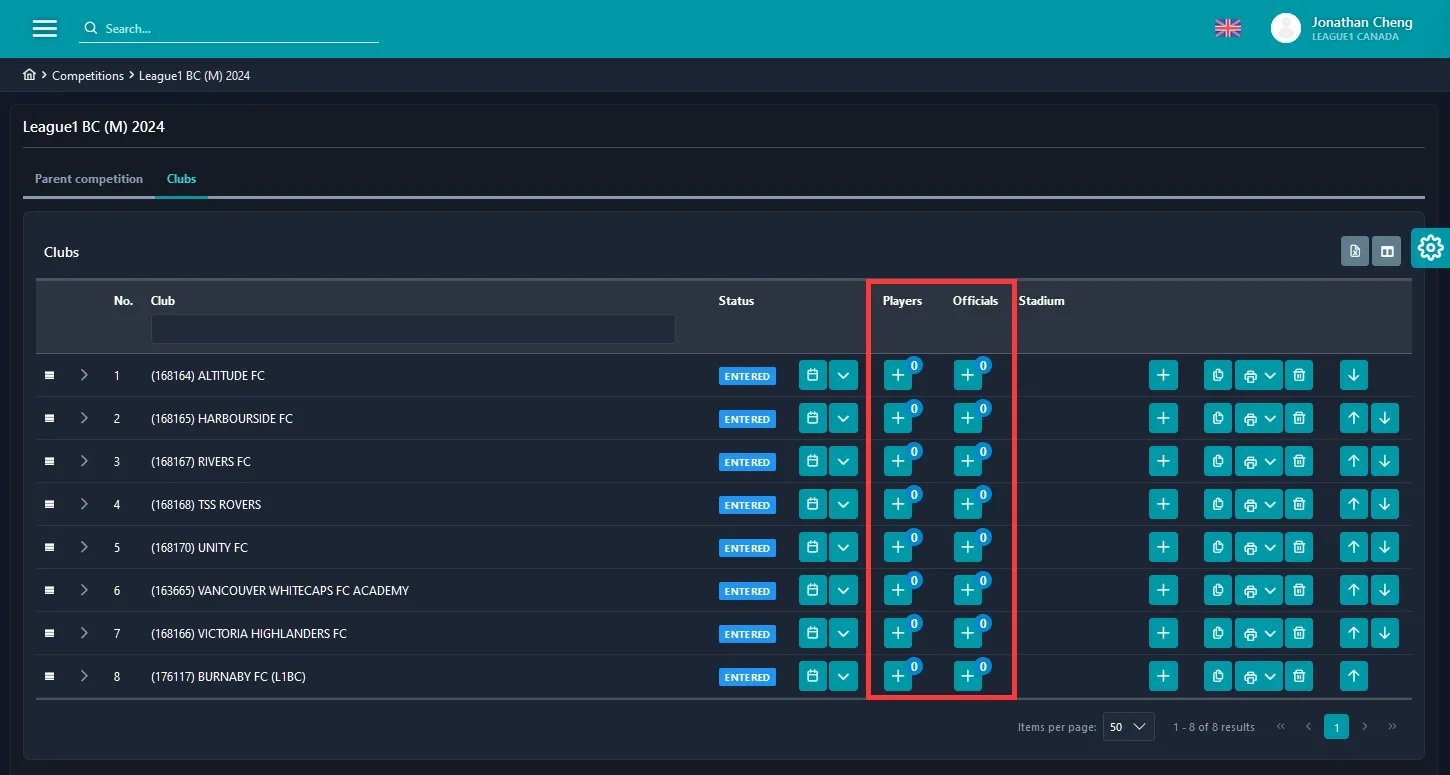
Task: Open calendar for VICTORIA HIGHLANDERS FC
Action: (x=813, y=633)
